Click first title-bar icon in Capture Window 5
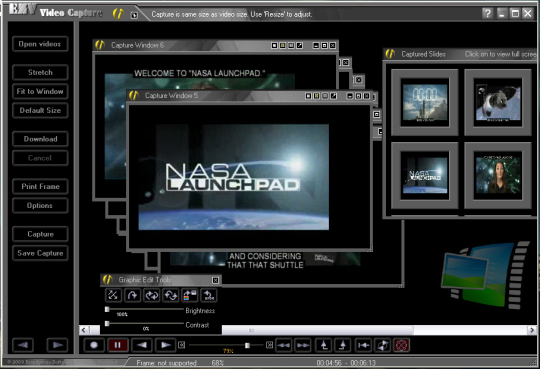 coord(308,96)
